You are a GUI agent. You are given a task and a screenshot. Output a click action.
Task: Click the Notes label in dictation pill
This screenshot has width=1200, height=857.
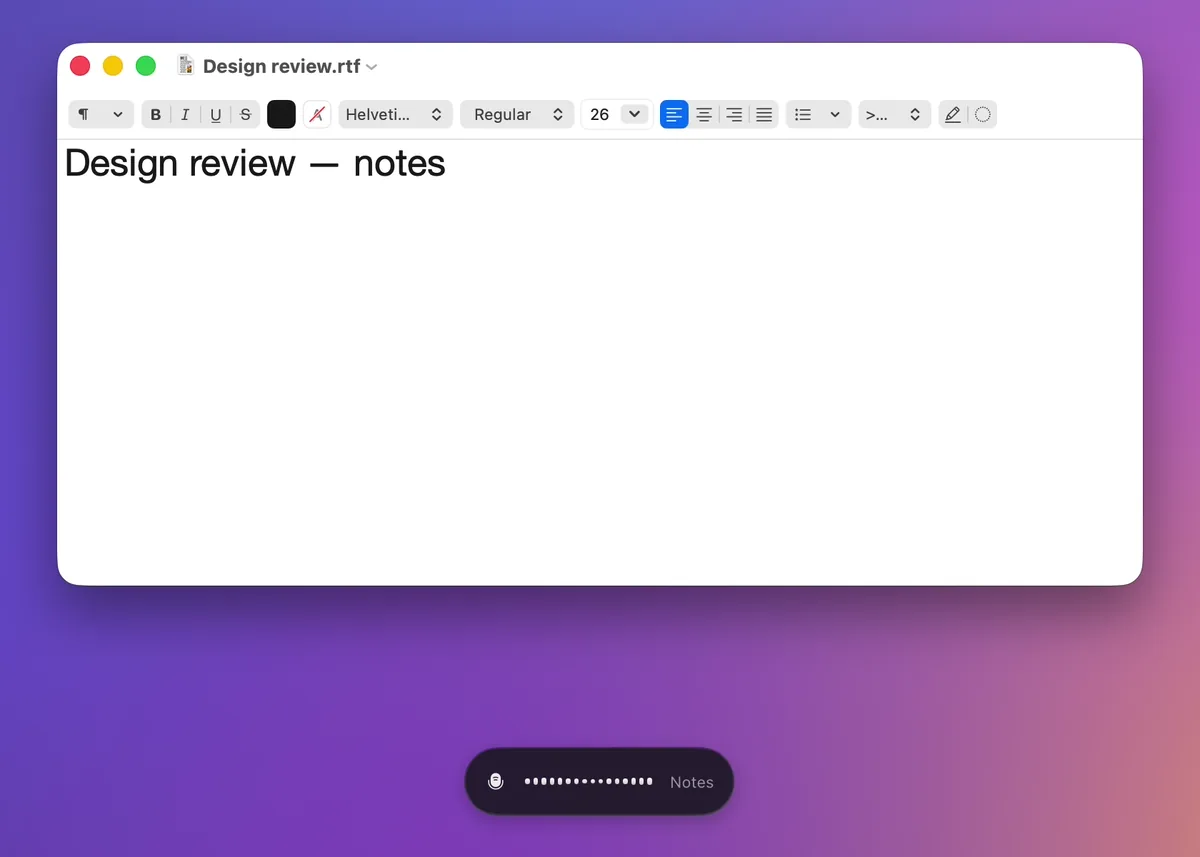(x=692, y=782)
